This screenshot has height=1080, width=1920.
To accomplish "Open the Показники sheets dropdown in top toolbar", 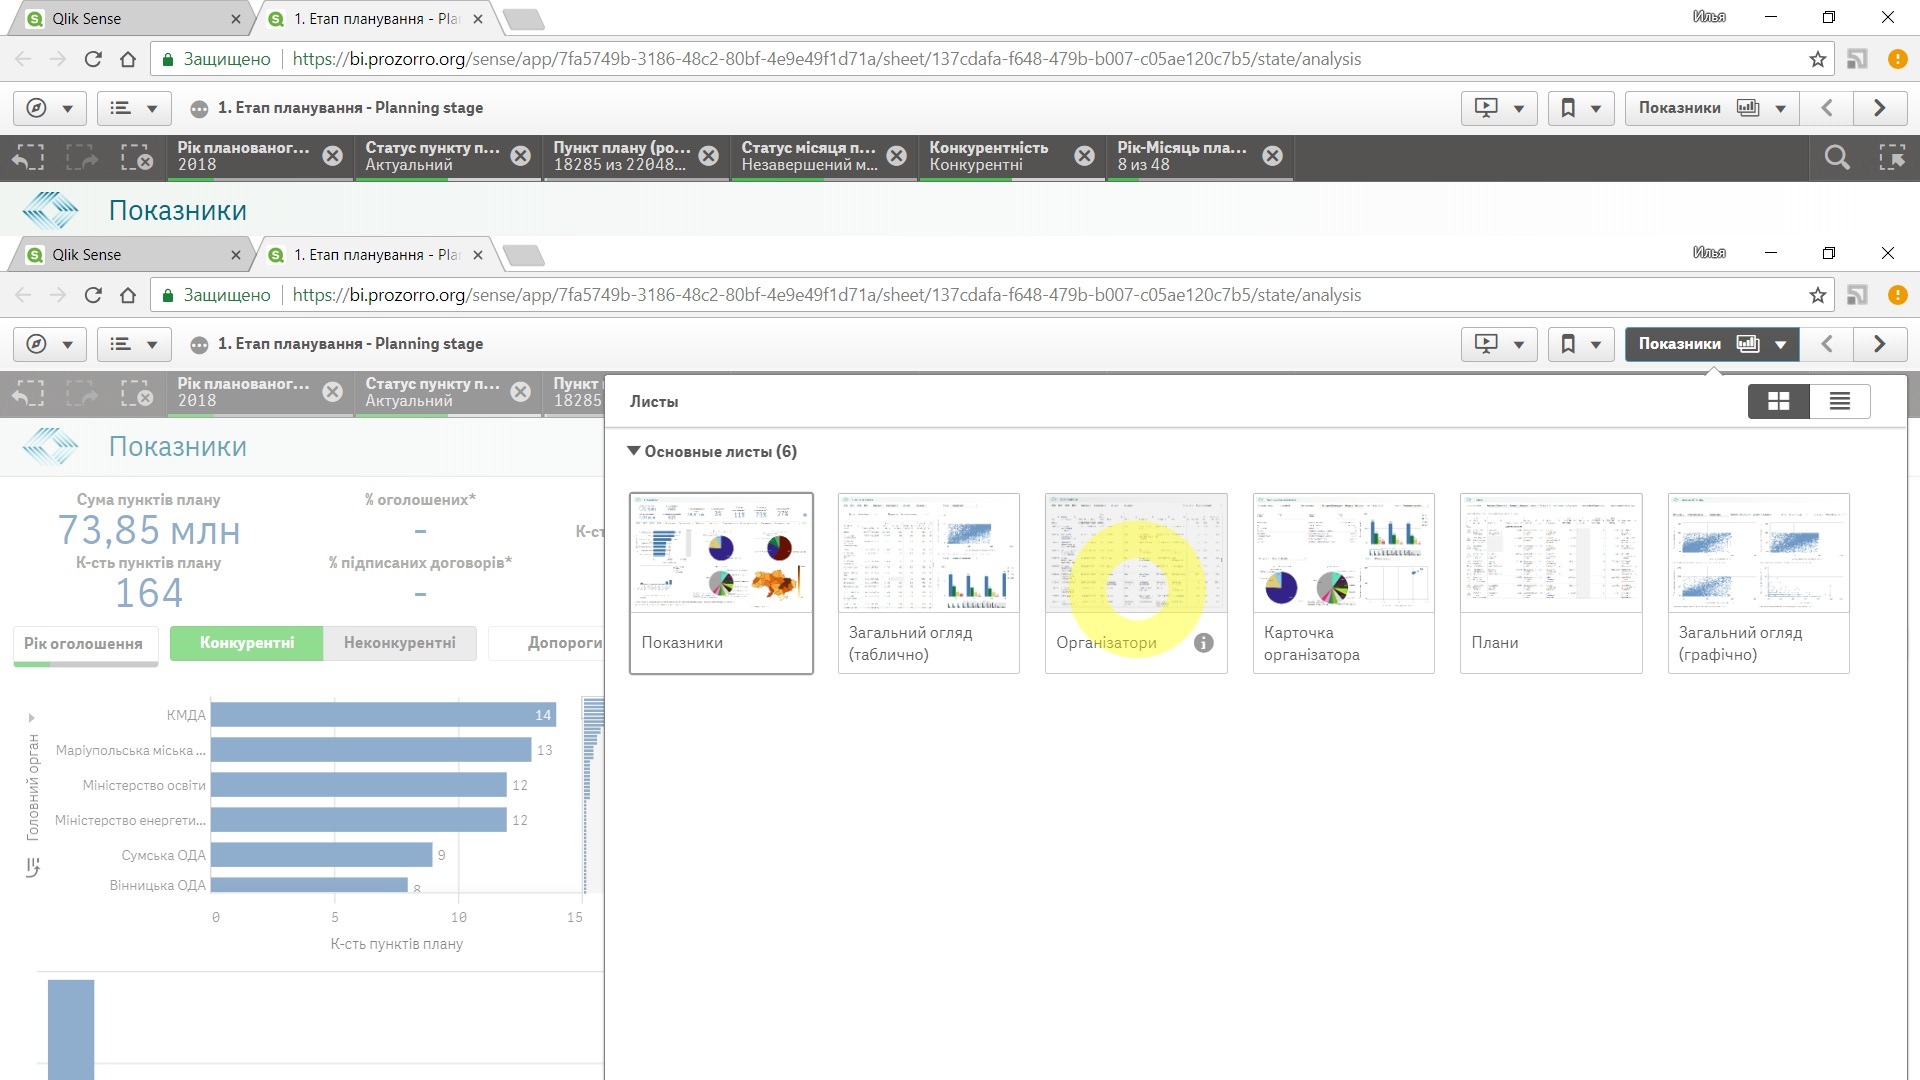I will click(x=1711, y=108).
